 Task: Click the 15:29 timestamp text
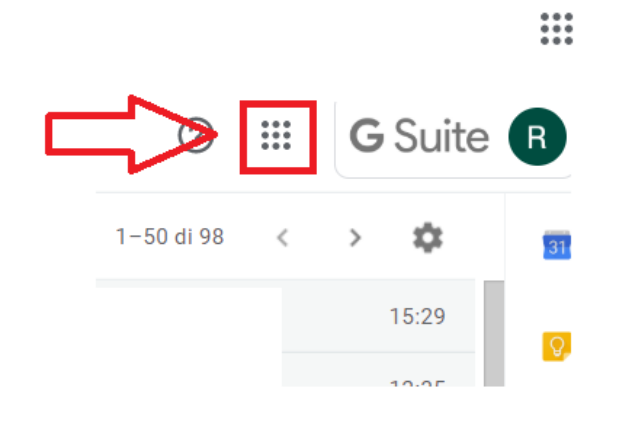(x=418, y=316)
